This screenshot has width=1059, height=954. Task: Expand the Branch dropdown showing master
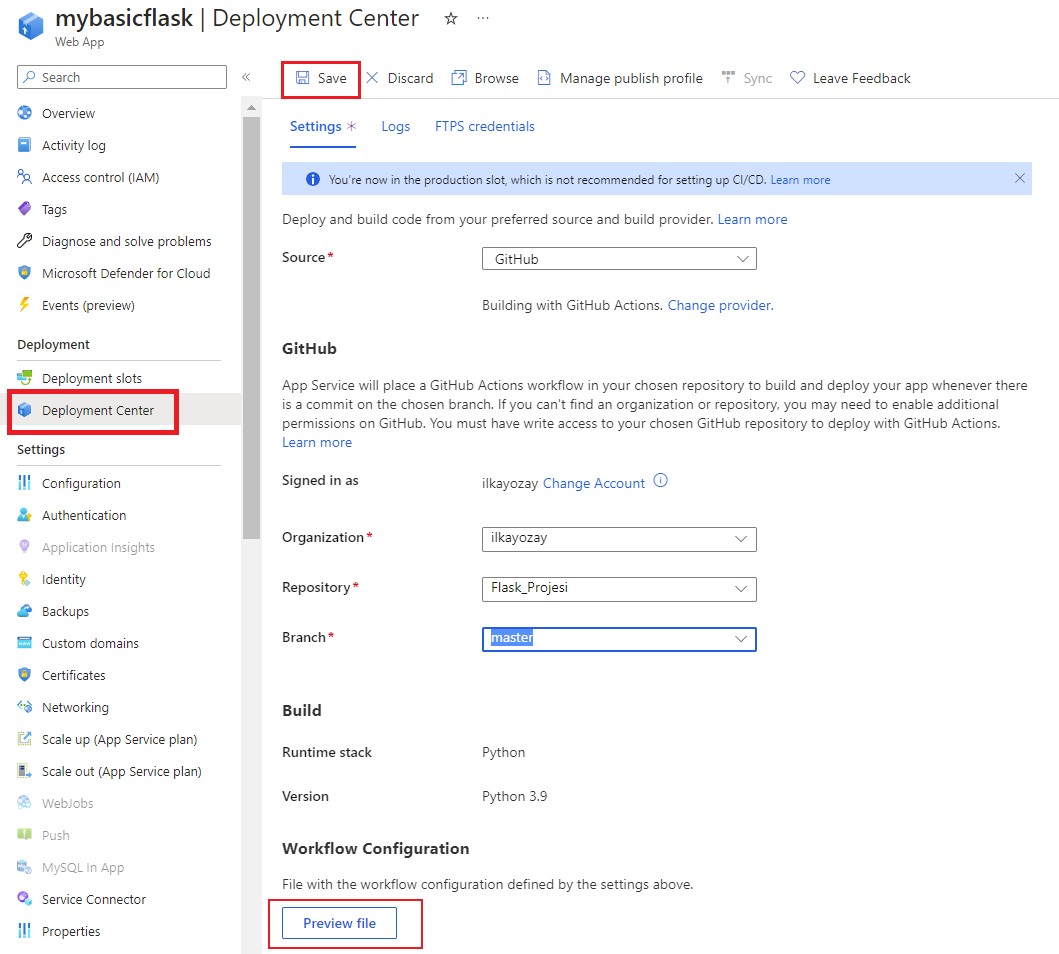click(619, 639)
